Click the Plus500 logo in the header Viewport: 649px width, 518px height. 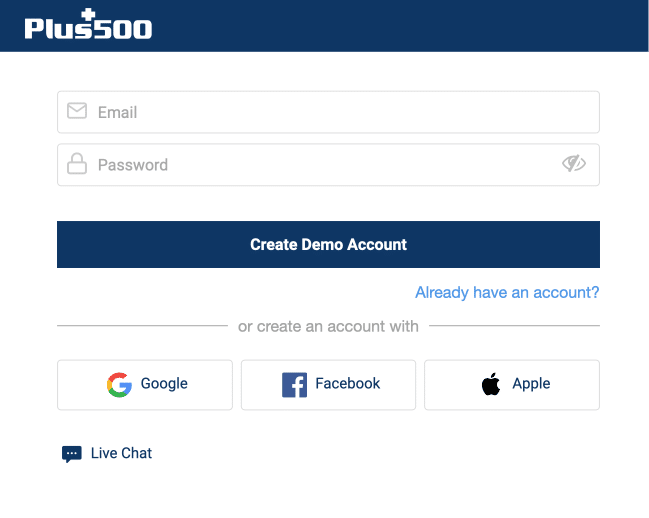(88, 24)
